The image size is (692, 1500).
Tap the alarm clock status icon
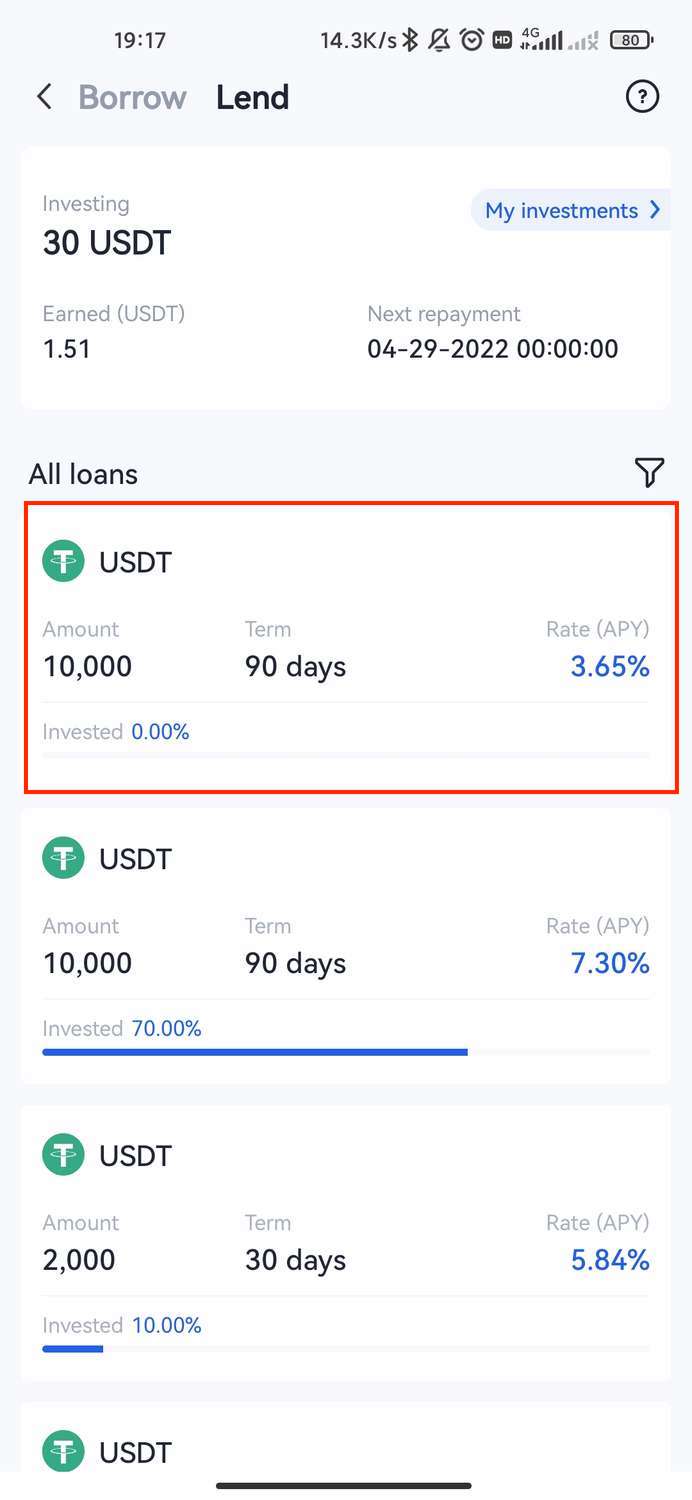pos(472,40)
